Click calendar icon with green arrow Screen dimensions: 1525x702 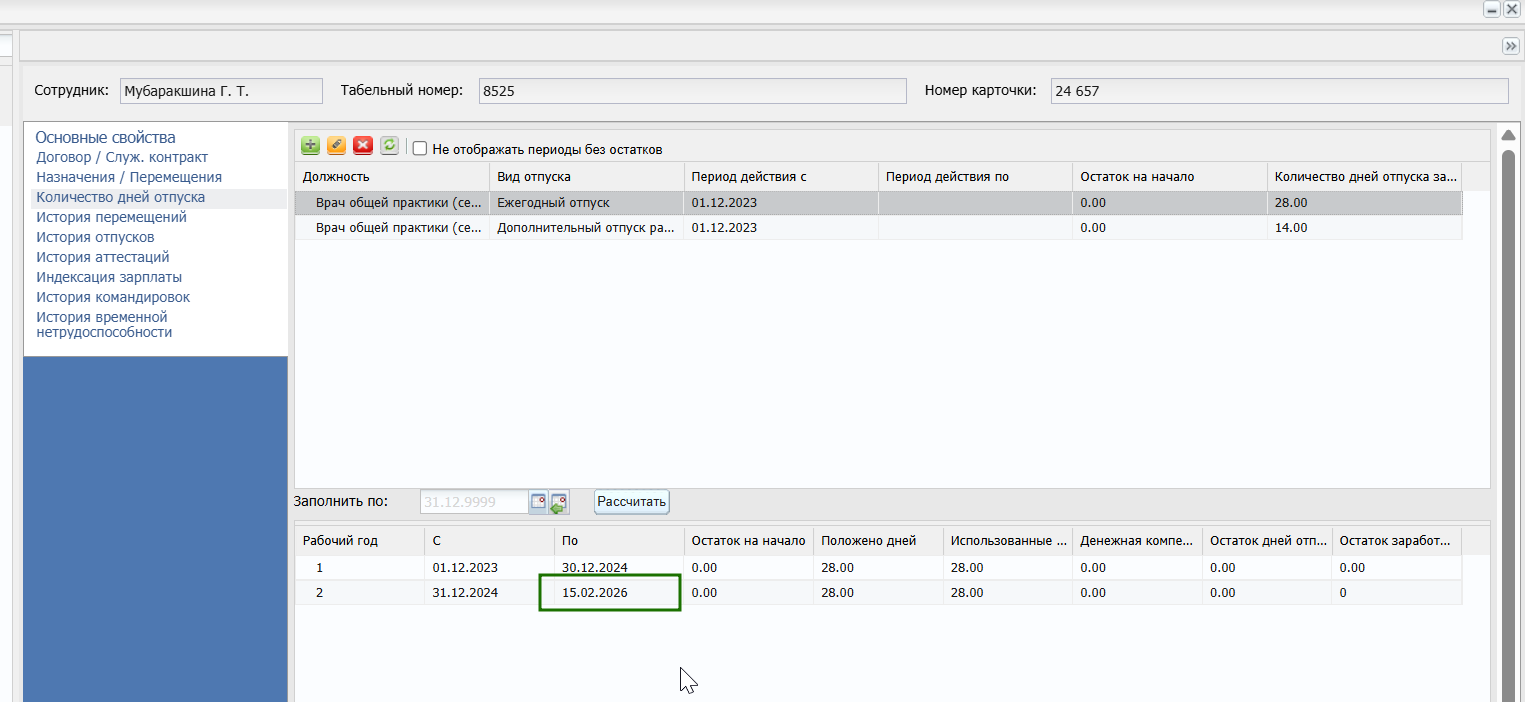[x=559, y=502]
